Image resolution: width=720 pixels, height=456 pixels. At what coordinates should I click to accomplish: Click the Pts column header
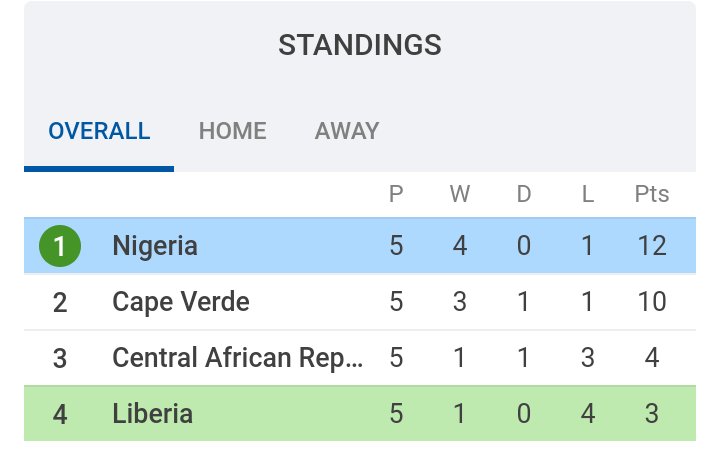652,194
